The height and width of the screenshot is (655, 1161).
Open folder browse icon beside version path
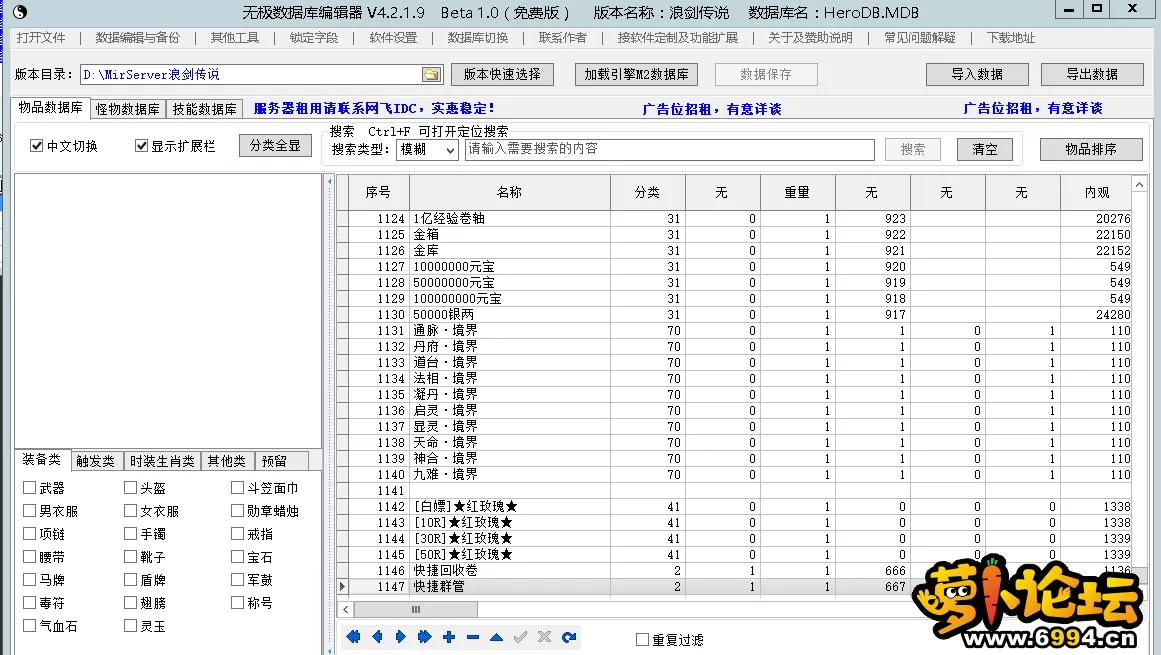click(x=431, y=74)
